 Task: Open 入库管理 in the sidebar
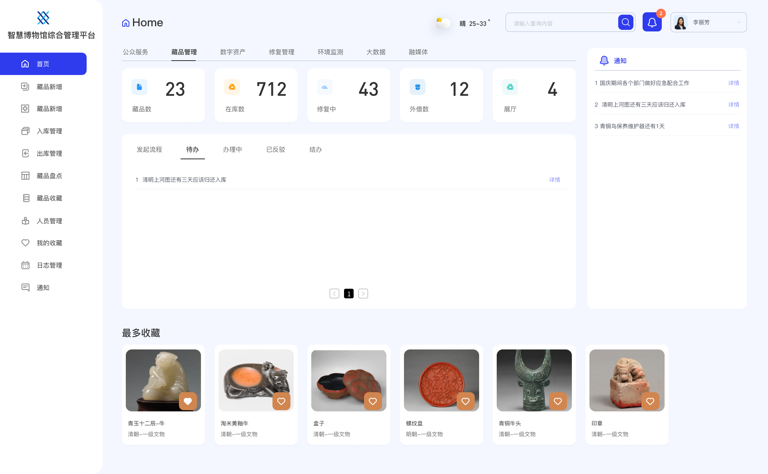49,131
